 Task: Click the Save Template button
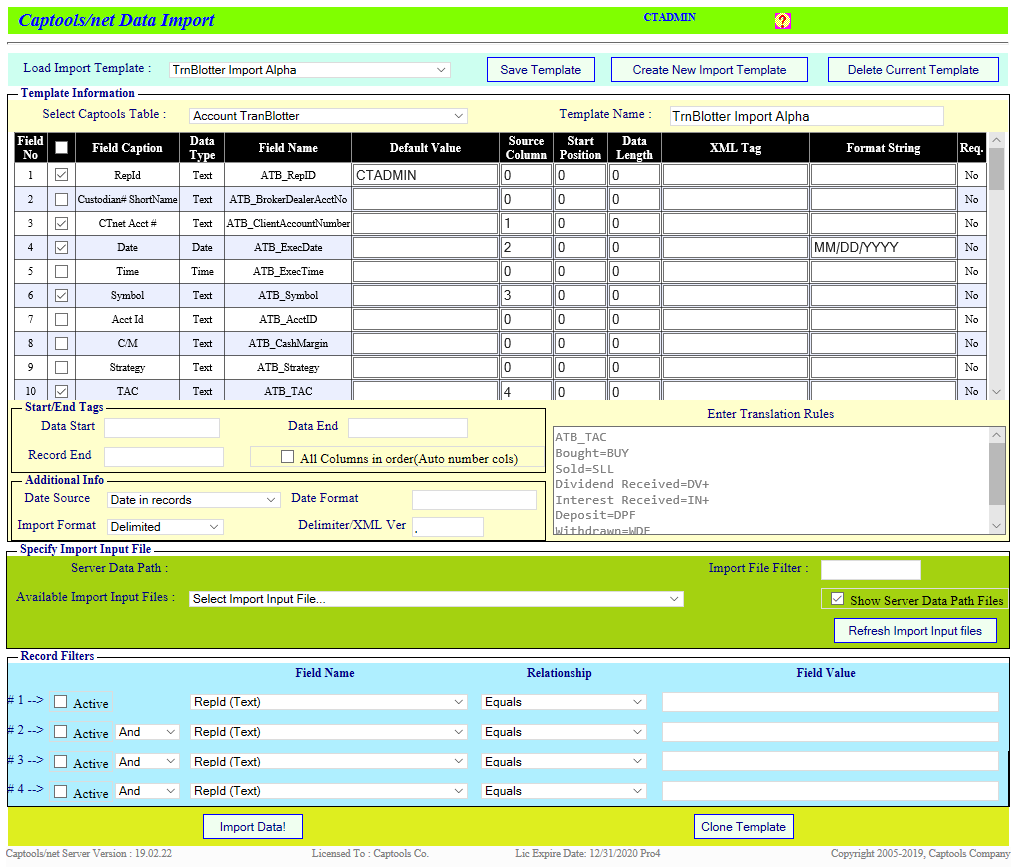(541, 69)
